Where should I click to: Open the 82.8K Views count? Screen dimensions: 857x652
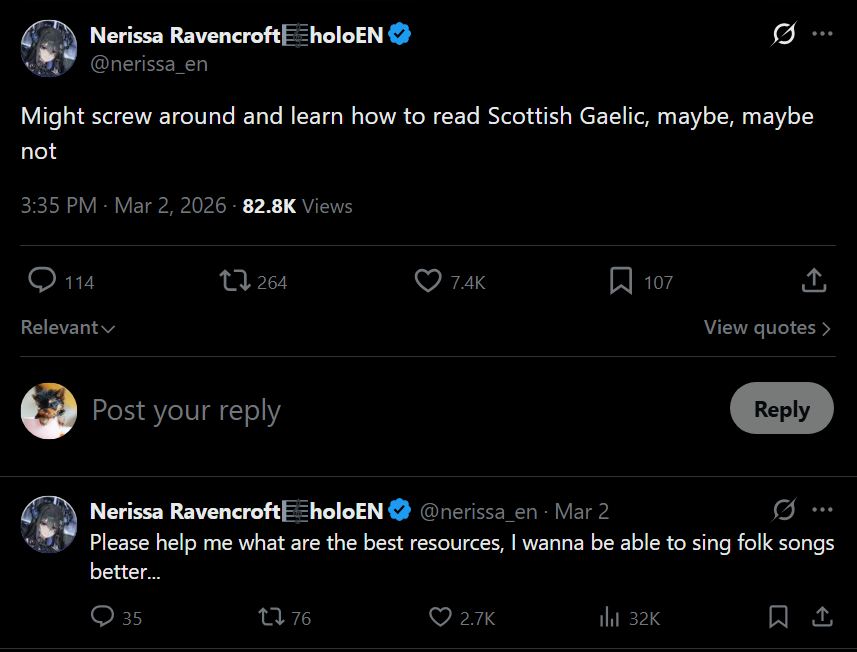pyautogui.click(x=297, y=206)
